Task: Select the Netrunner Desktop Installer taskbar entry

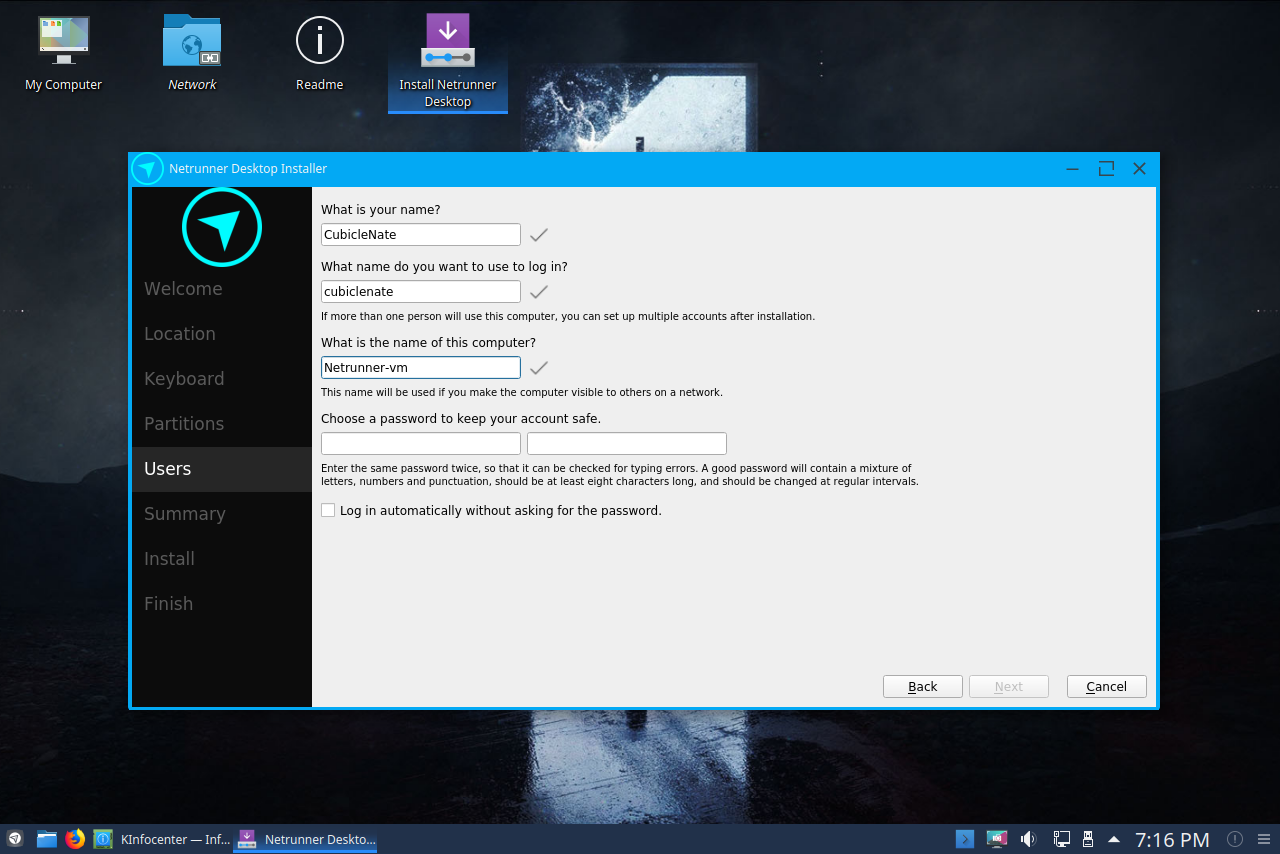Action: (305, 839)
